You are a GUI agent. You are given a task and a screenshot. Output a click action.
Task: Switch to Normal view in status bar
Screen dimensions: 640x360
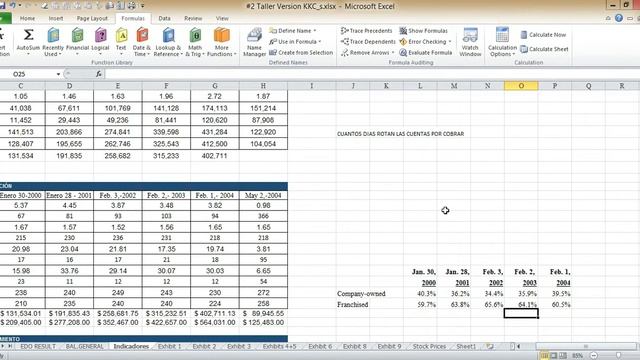(x=544, y=356)
